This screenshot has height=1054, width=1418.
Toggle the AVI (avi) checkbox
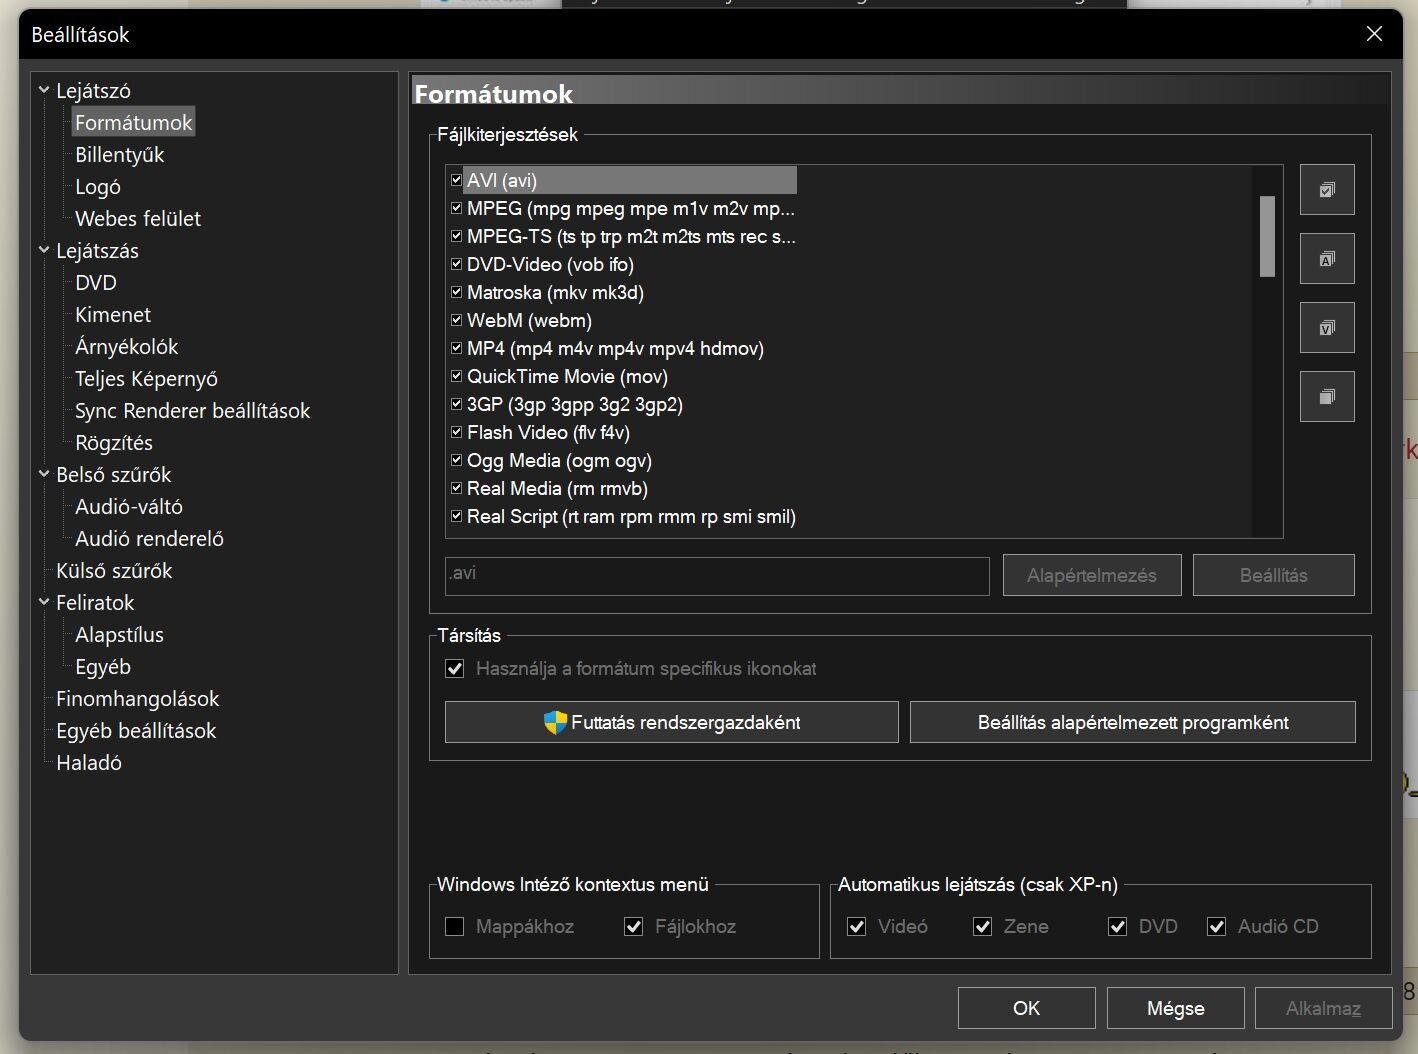coord(456,180)
